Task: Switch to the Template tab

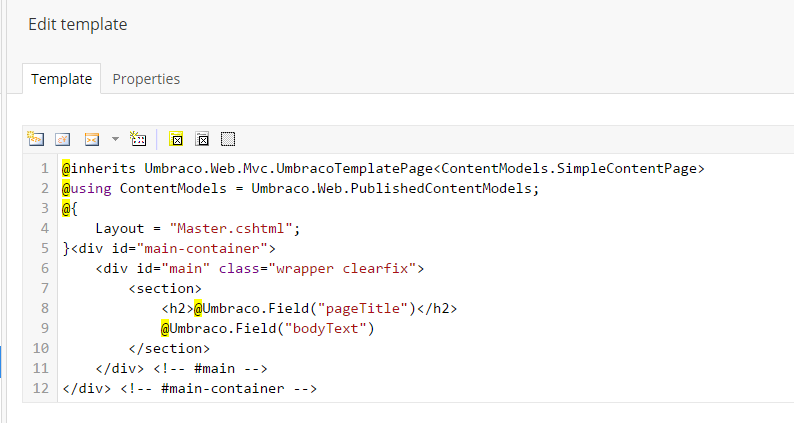Action: [x=61, y=79]
